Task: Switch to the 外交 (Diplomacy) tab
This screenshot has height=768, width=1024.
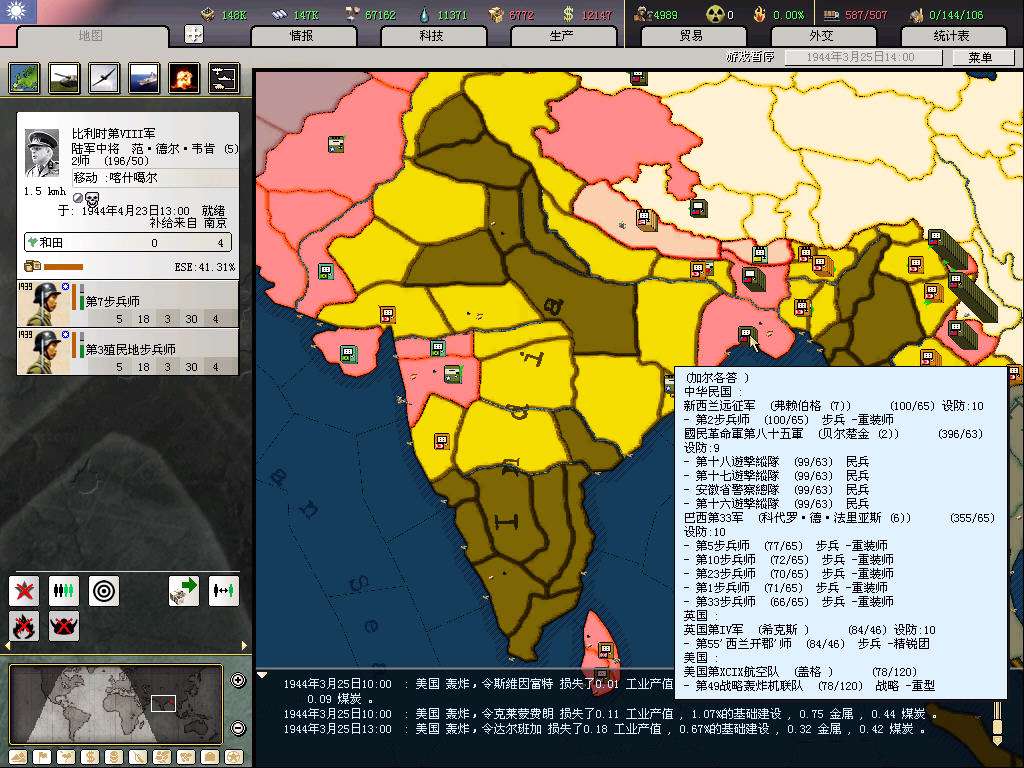Action: [821, 36]
